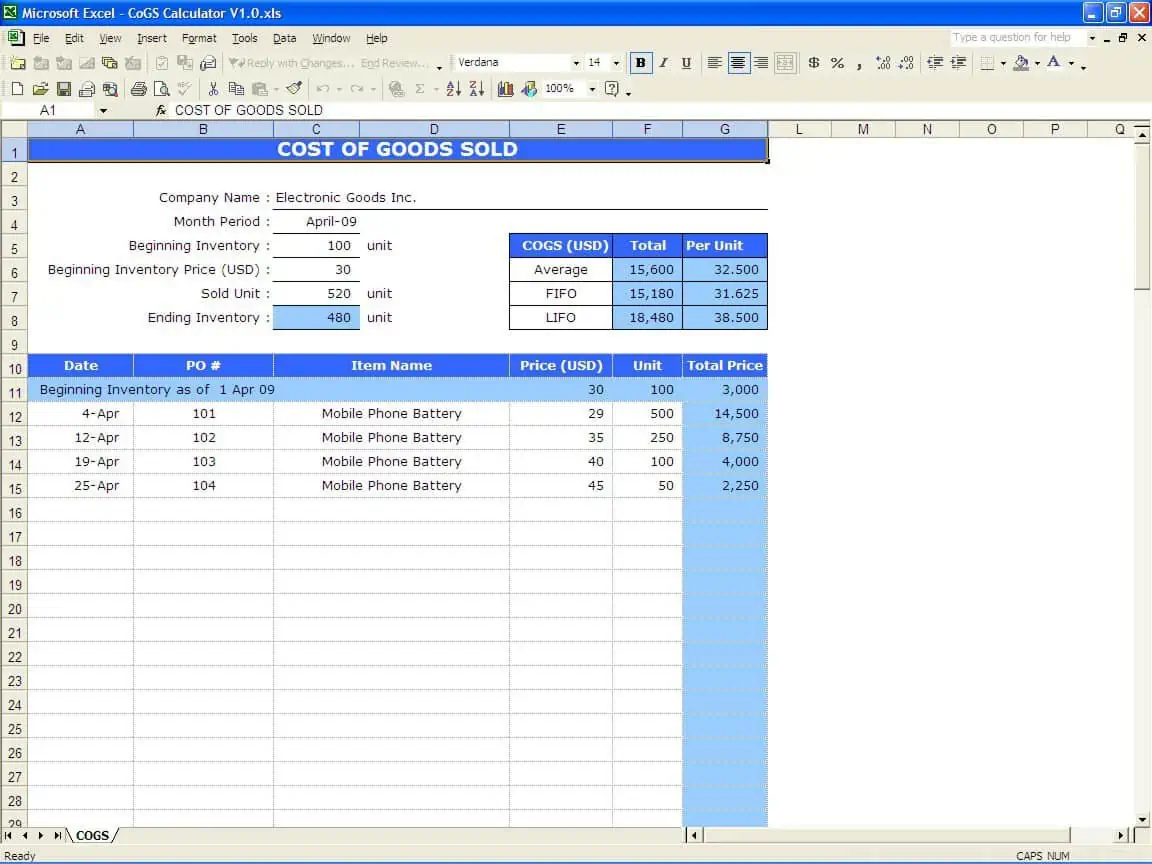The height and width of the screenshot is (864, 1152).
Task: Toggle Underline formatting
Action: click(x=686, y=63)
